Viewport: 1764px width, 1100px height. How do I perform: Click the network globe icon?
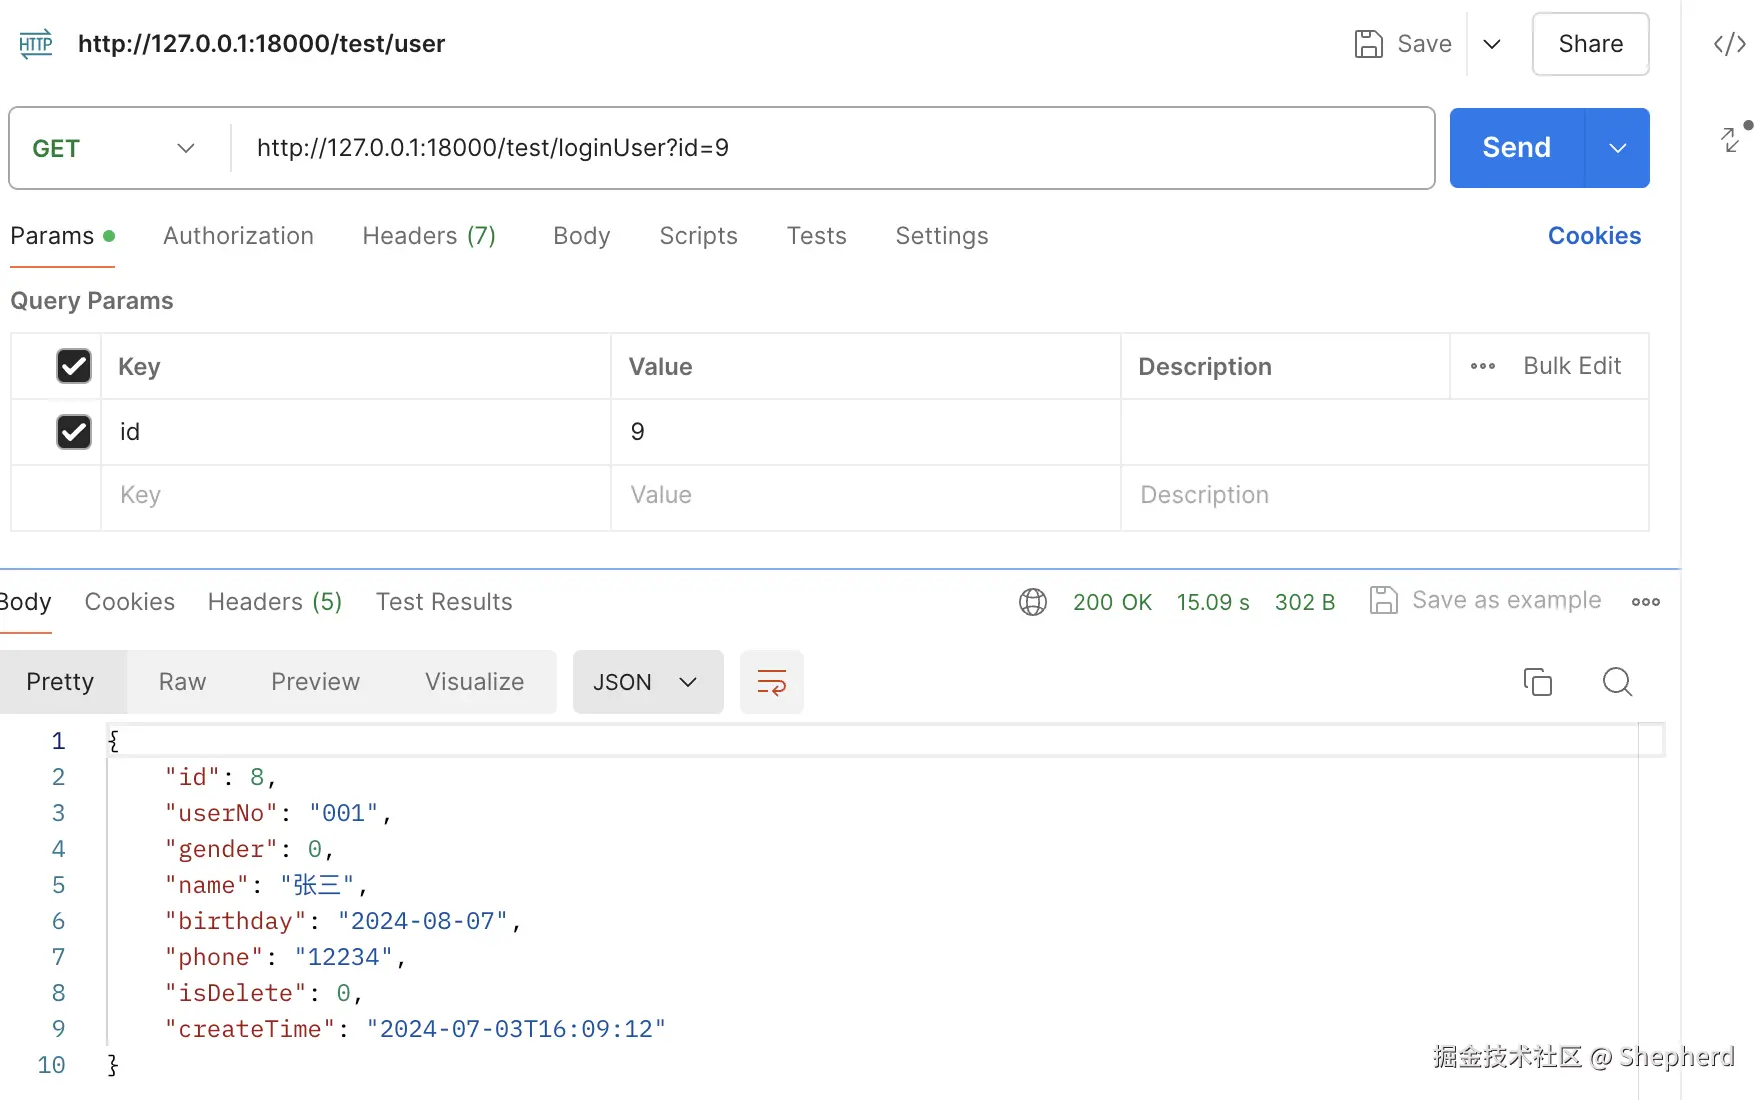tap(1033, 602)
